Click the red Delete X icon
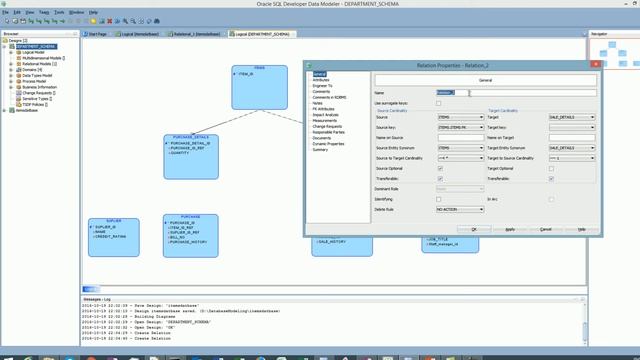 point(109,21)
